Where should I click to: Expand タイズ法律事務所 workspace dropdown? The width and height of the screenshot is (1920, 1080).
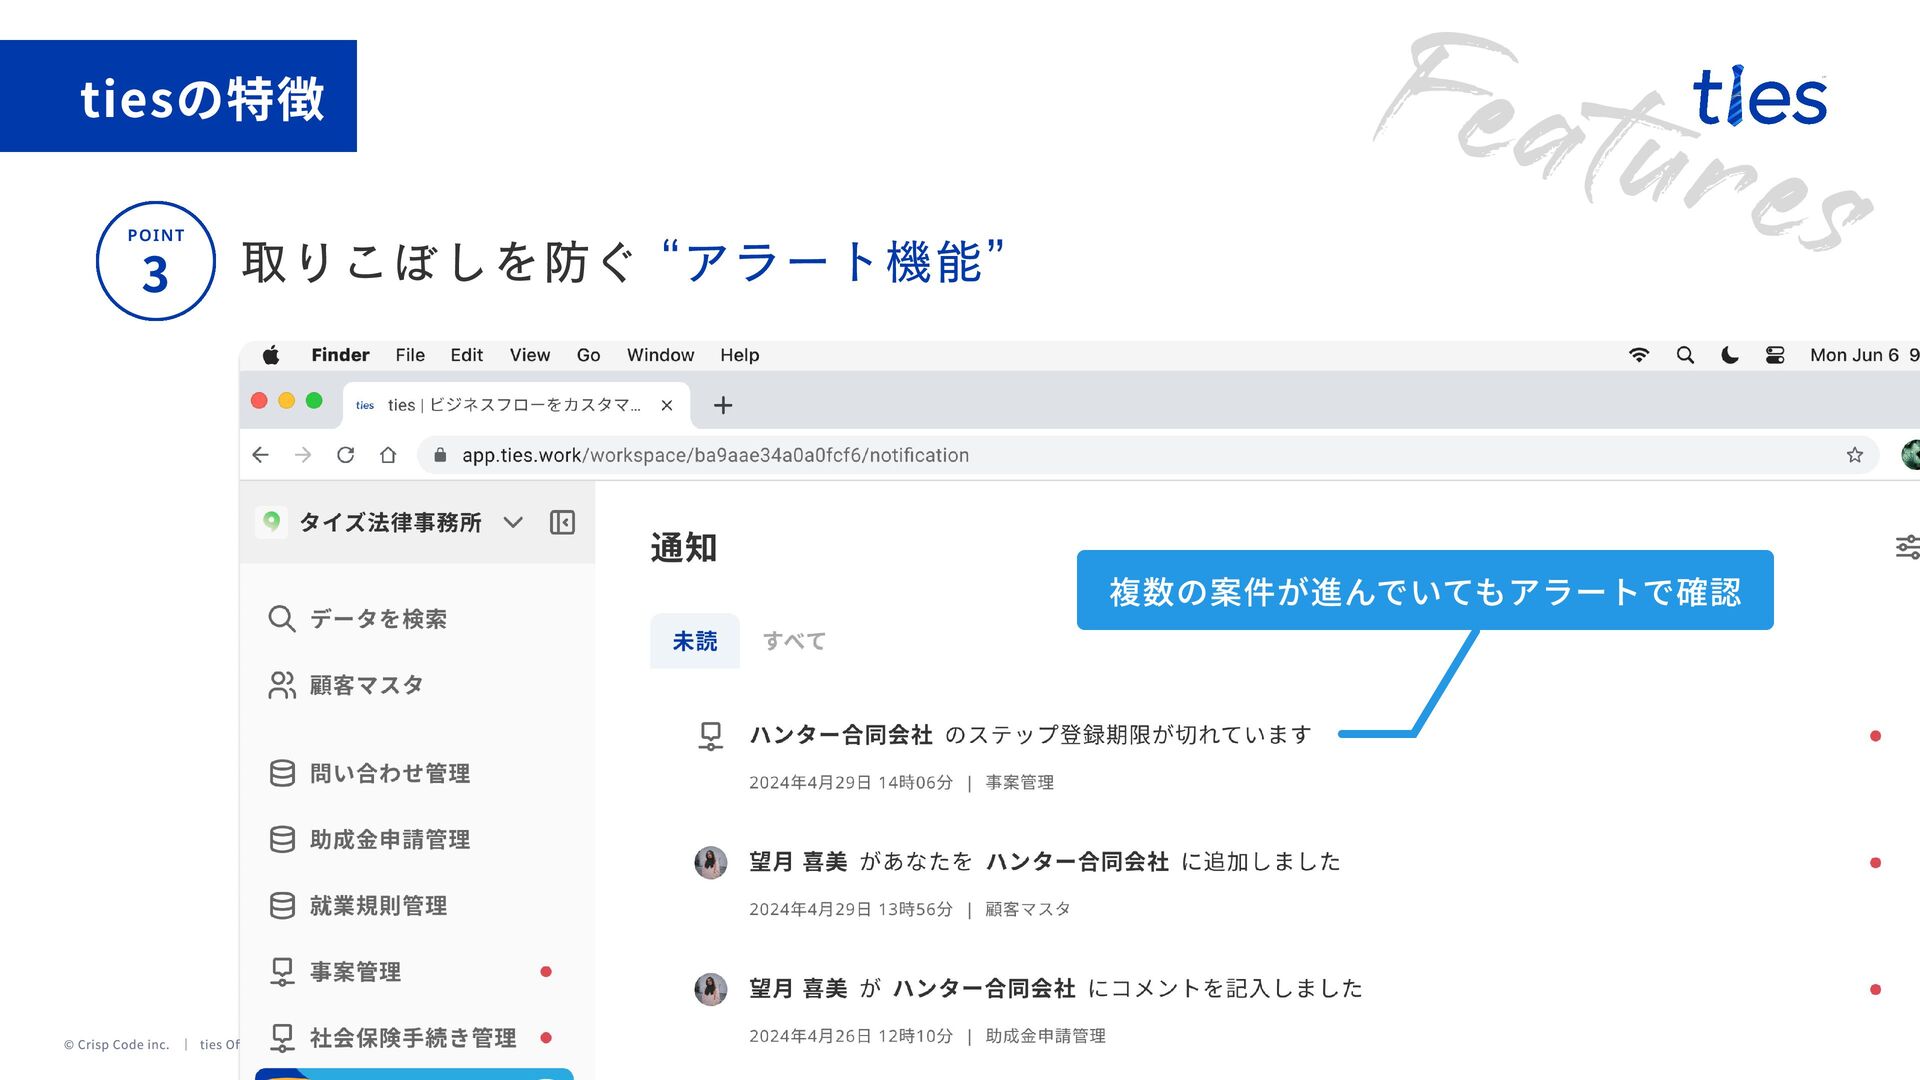[x=513, y=522]
